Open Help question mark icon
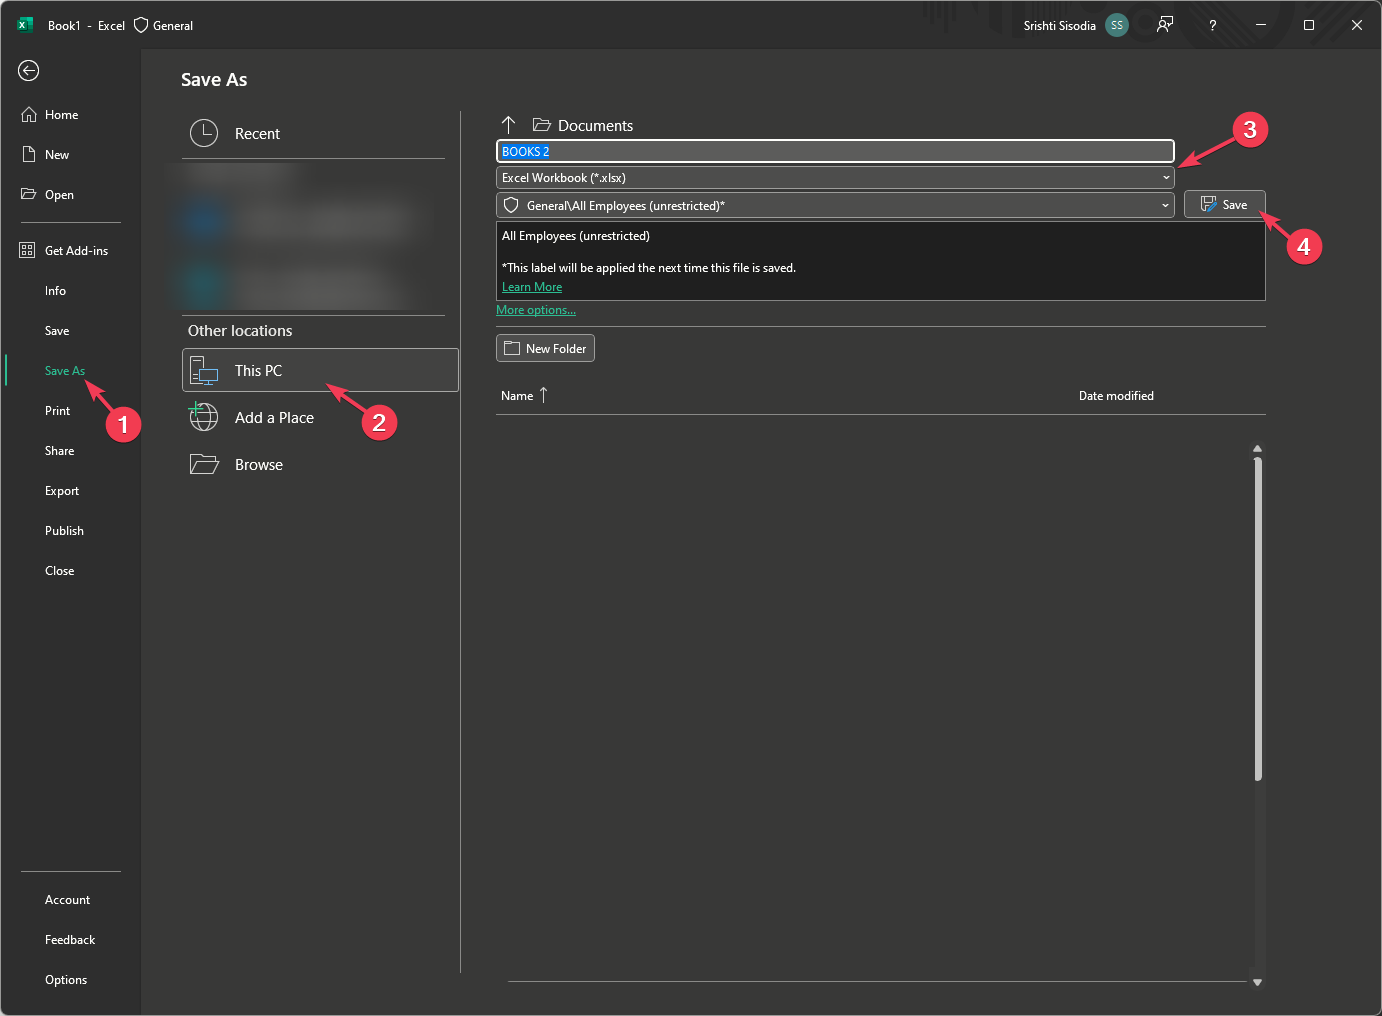 click(x=1213, y=25)
